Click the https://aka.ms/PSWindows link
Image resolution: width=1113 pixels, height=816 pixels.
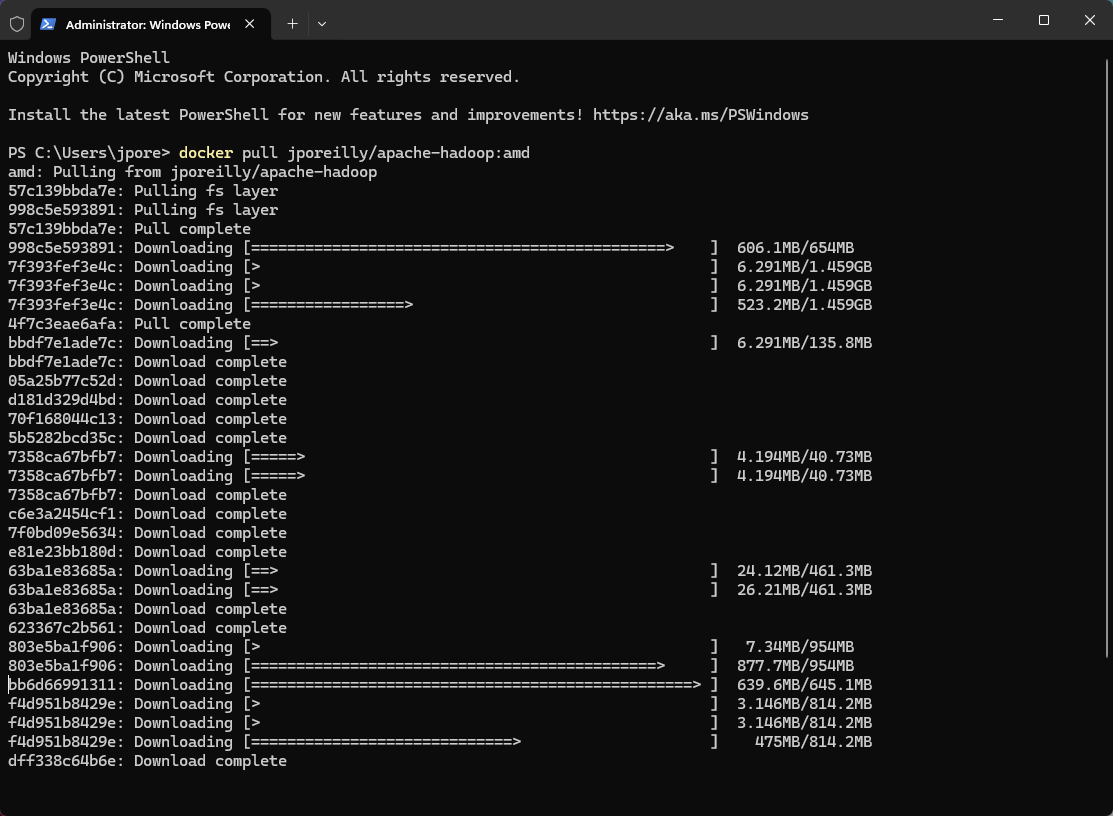[701, 115]
